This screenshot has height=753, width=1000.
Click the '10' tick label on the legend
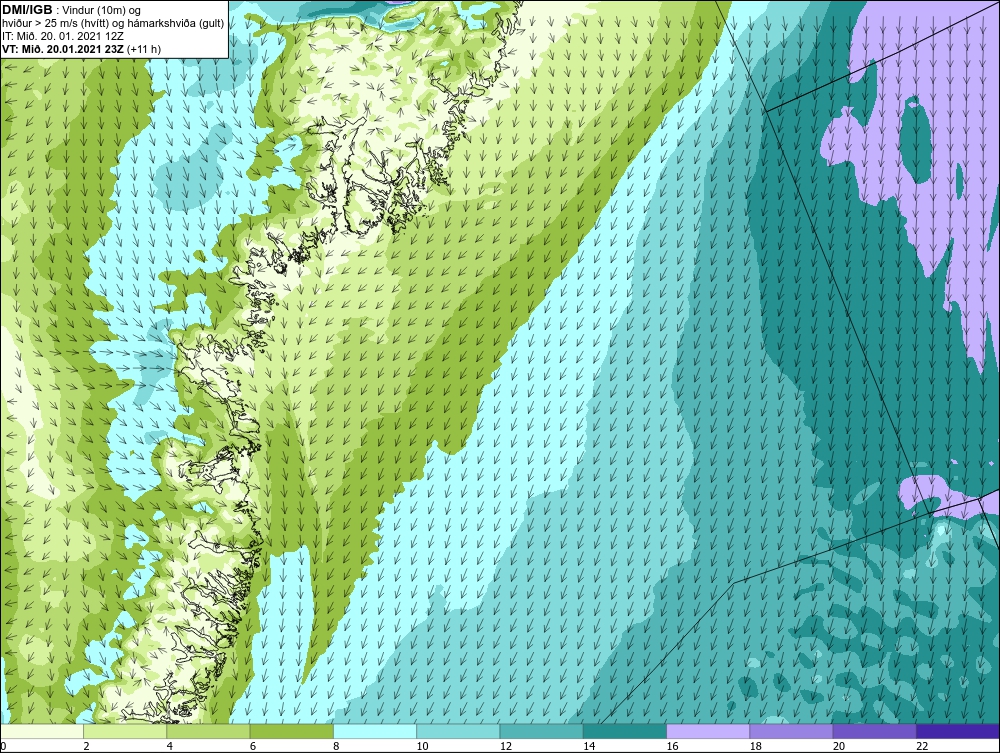[423, 747]
